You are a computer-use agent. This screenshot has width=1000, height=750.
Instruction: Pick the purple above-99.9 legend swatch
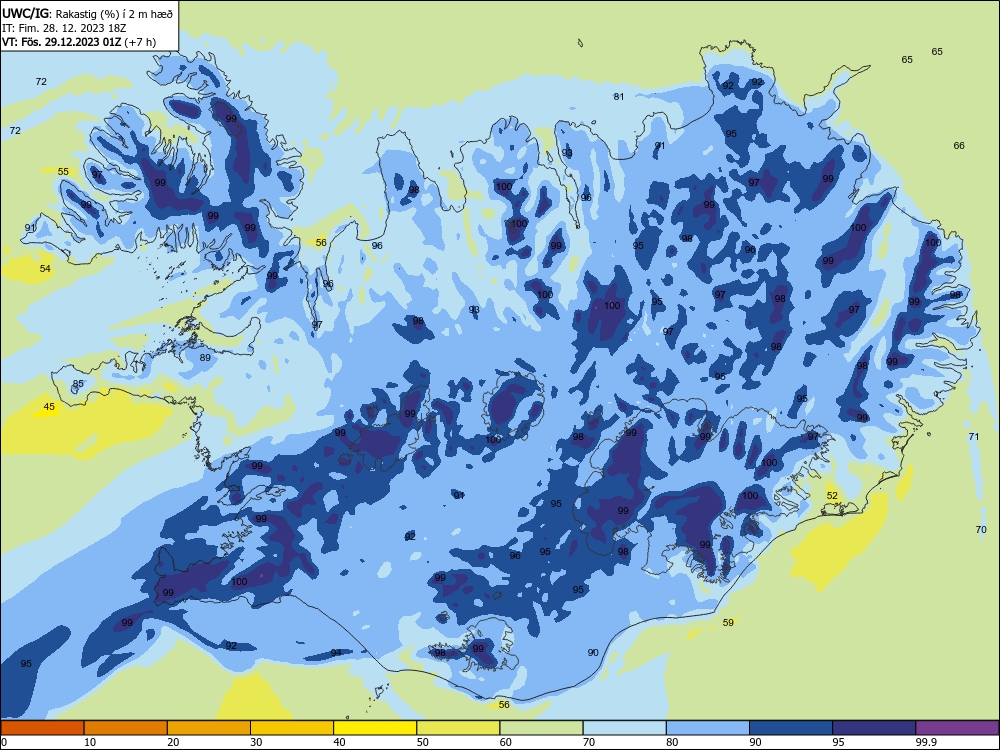pos(957,728)
